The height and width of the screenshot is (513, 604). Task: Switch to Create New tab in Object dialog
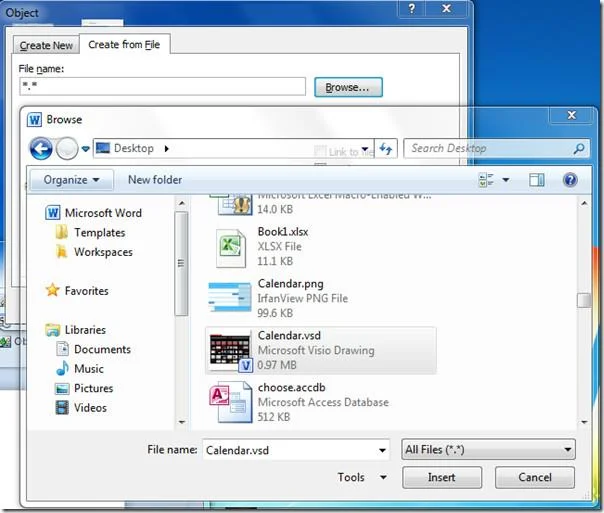46,45
